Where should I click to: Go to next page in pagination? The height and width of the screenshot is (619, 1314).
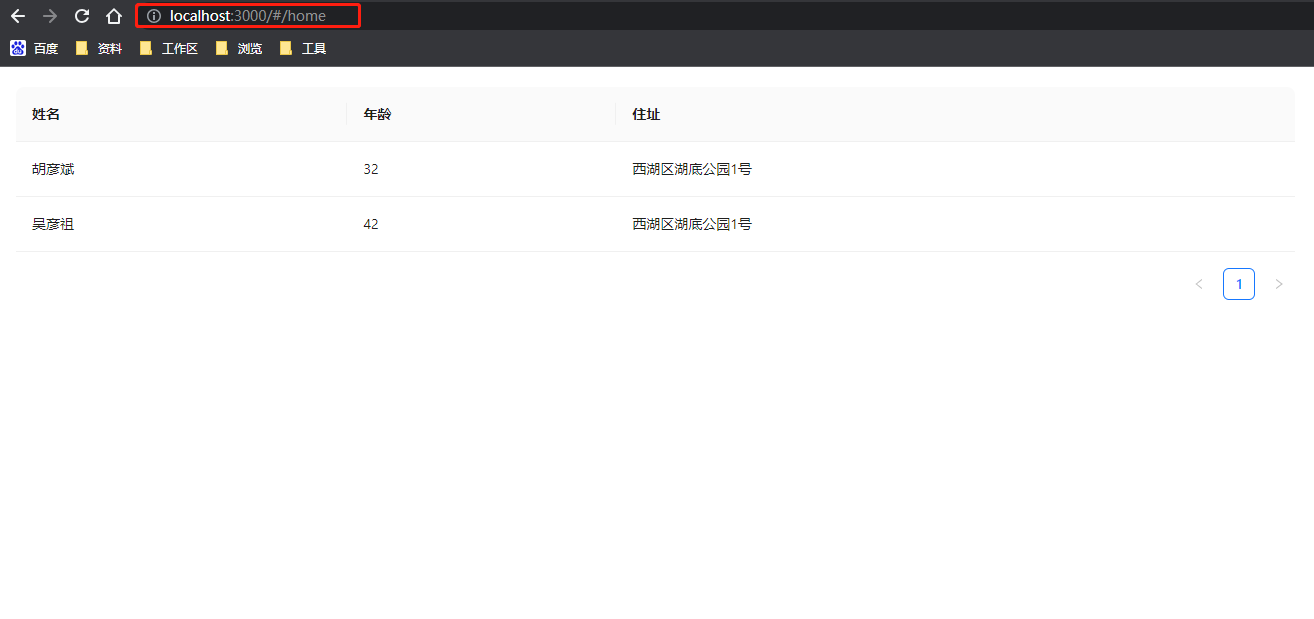[x=1279, y=284]
